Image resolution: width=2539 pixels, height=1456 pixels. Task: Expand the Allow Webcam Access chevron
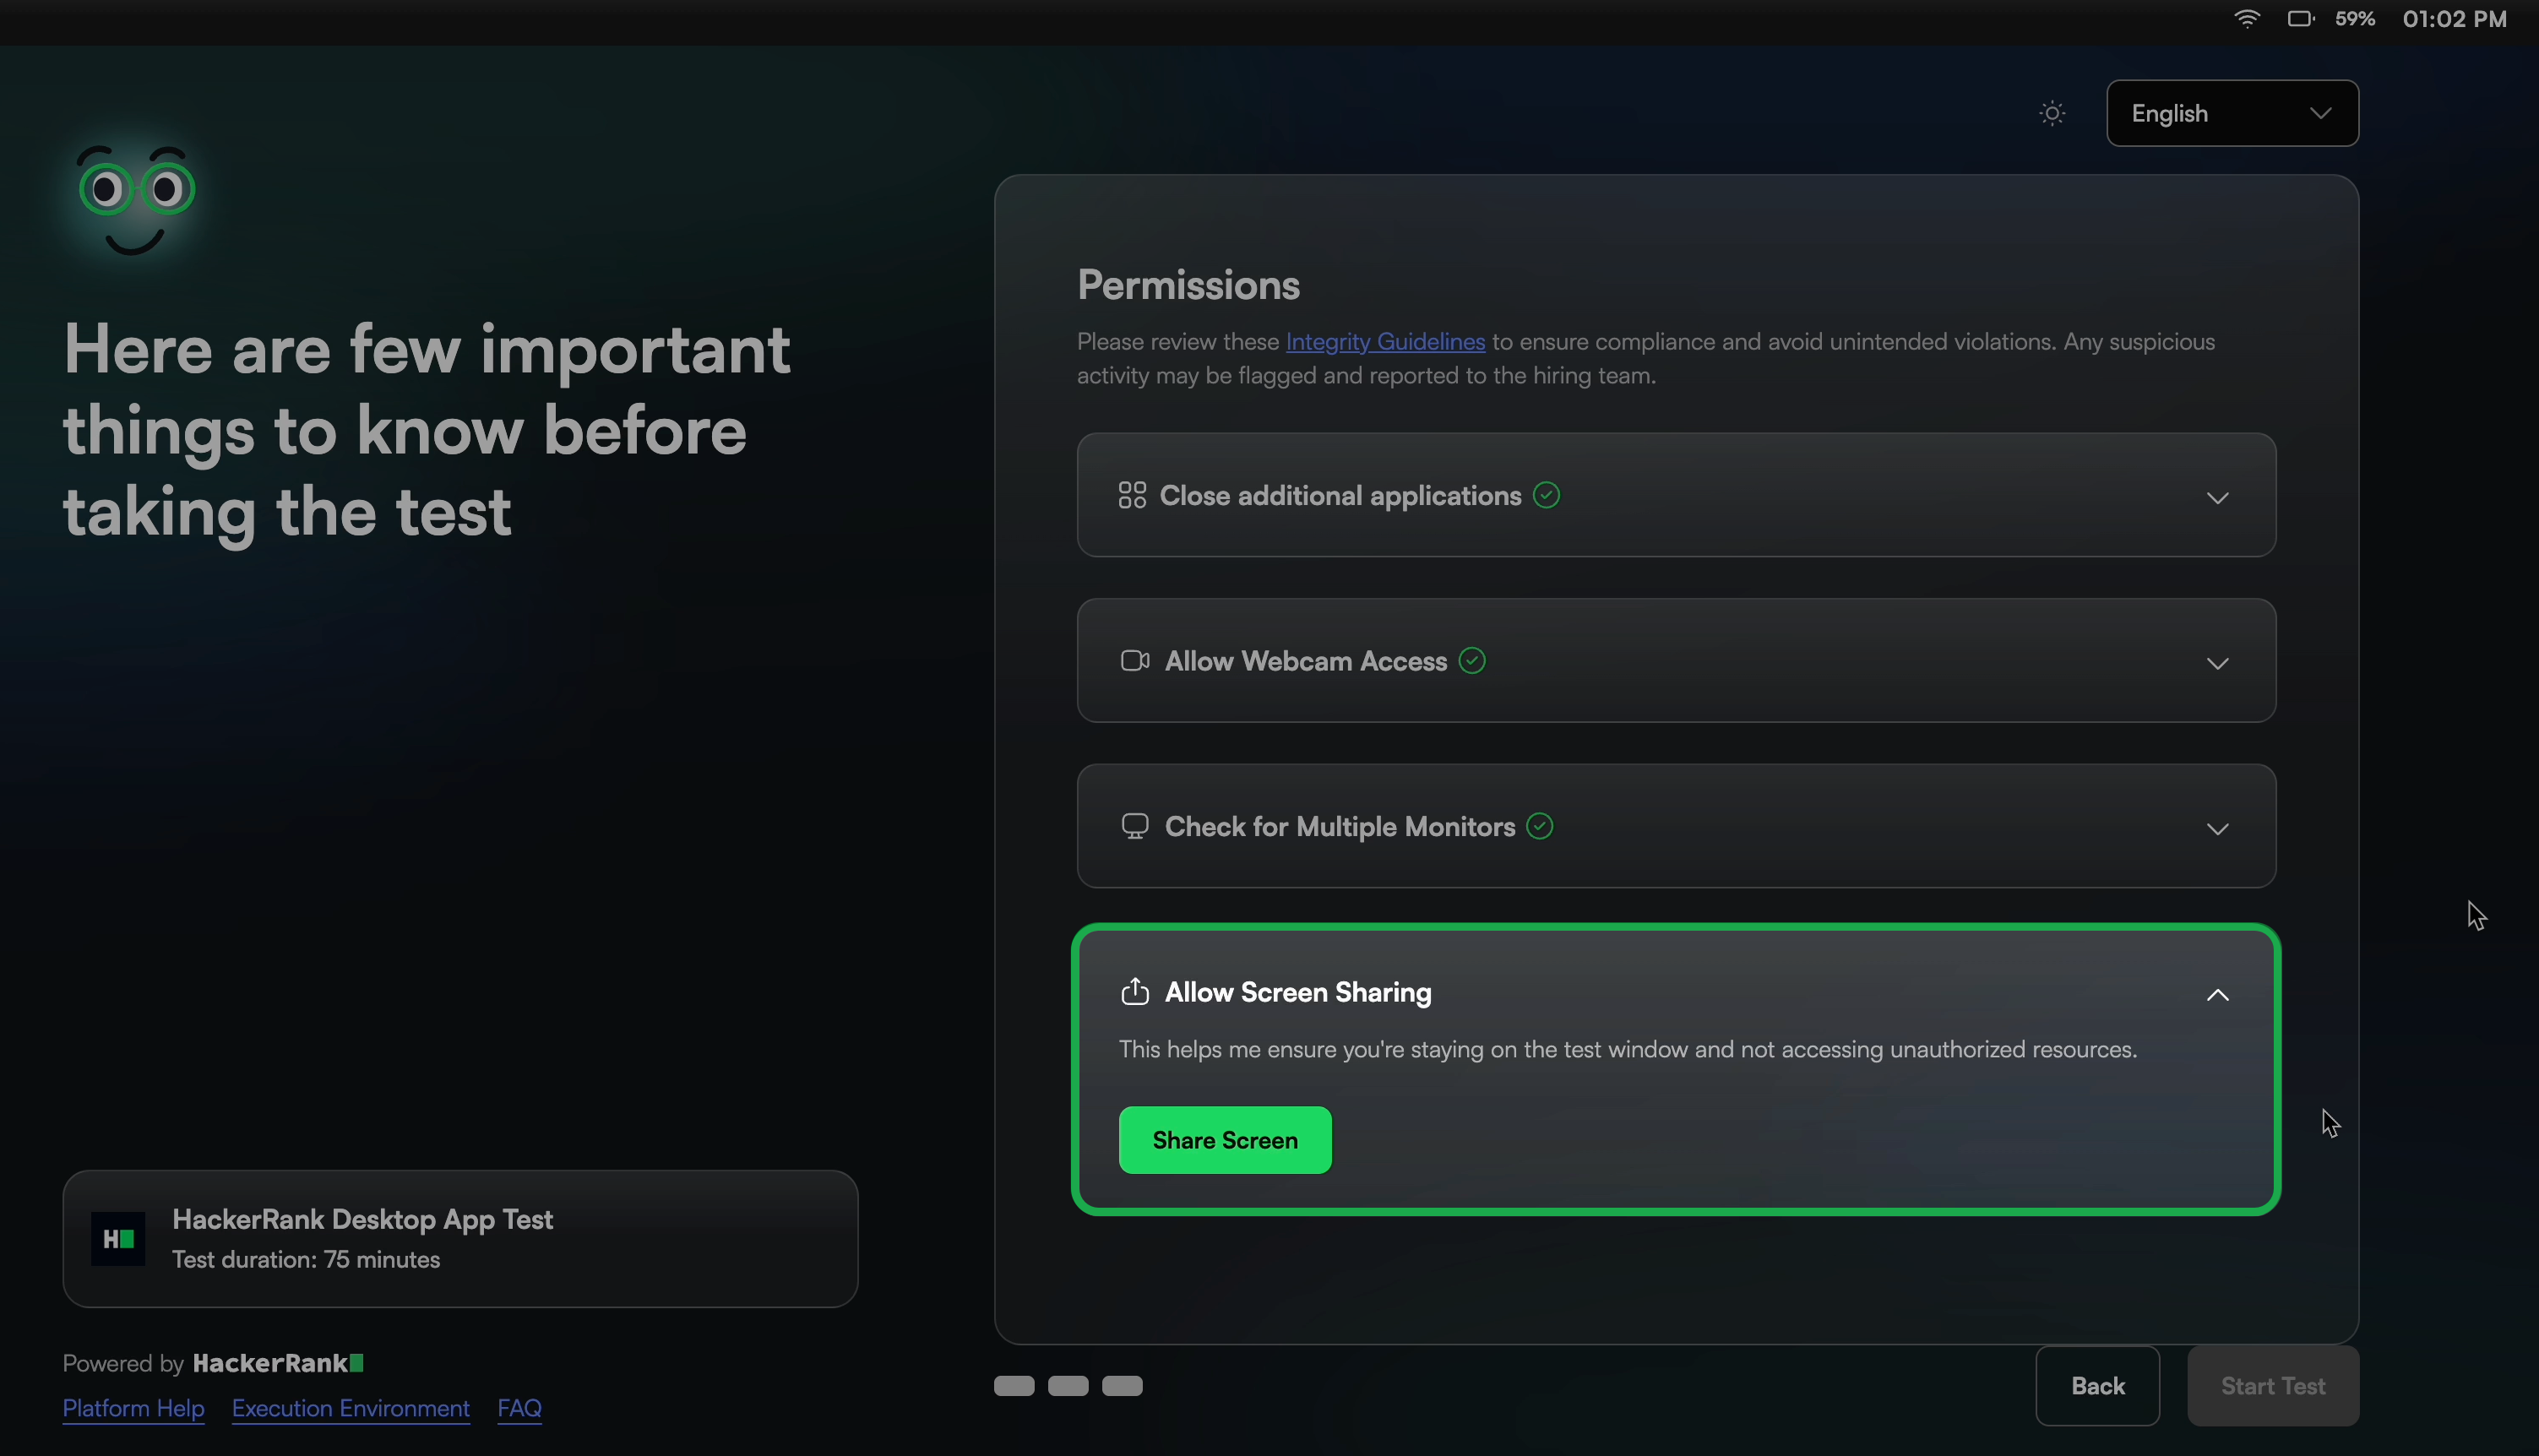coord(2217,664)
